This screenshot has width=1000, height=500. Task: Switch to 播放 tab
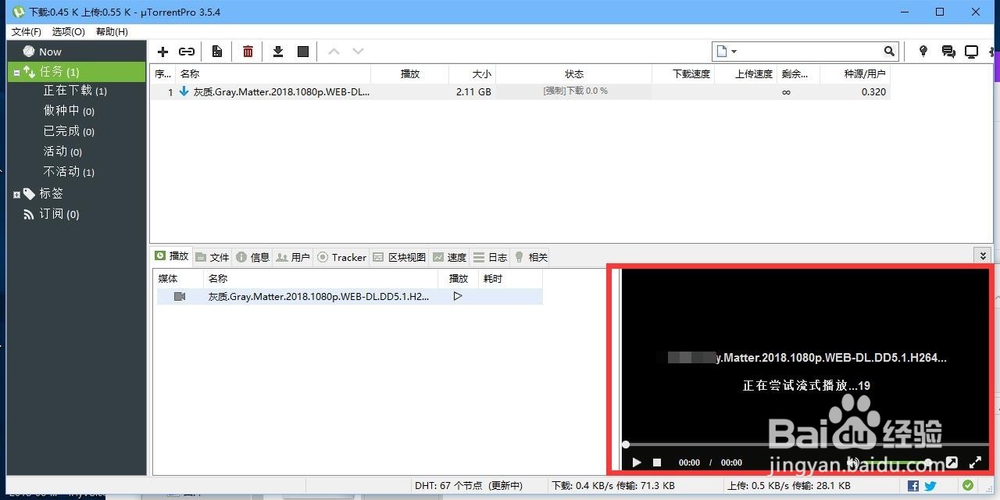[172, 256]
